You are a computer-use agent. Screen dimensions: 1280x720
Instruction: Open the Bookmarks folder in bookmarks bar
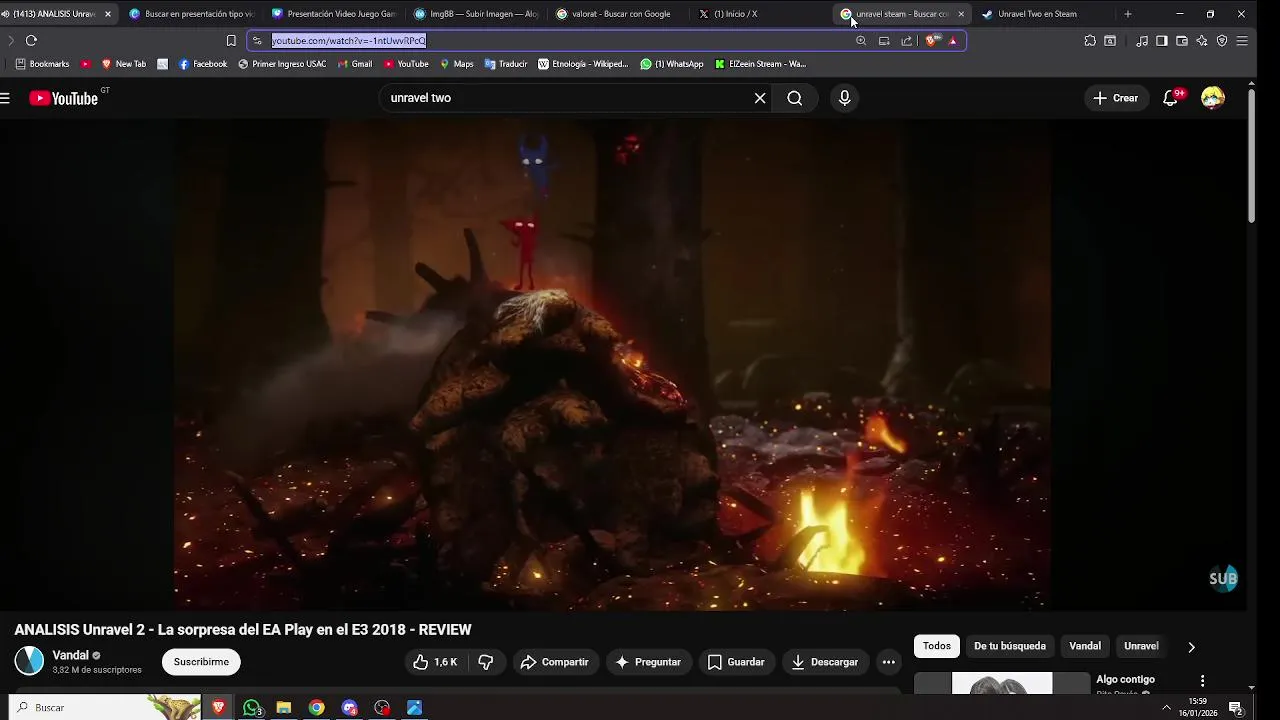(42, 64)
